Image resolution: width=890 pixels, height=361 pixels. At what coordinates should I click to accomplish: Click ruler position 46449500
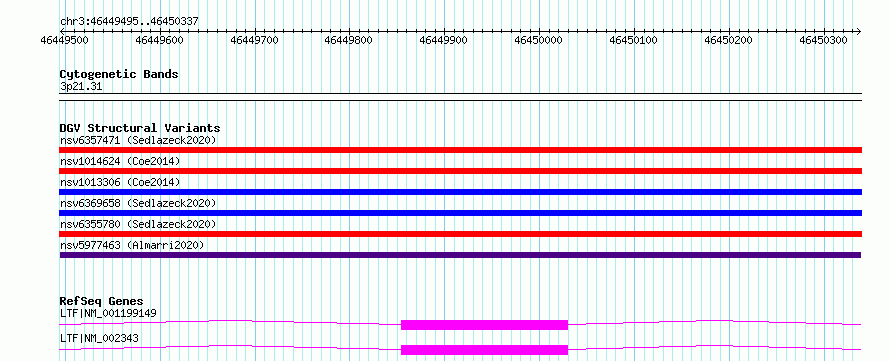[x=65, y=40]
